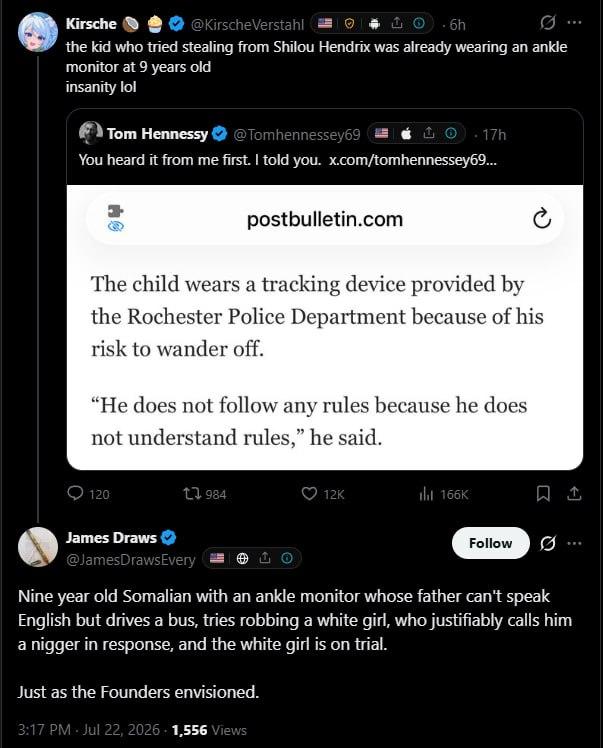This screenshot has height=748, width=603.
Task: Open more options menu on James Draws post
Action: point(574,543)
